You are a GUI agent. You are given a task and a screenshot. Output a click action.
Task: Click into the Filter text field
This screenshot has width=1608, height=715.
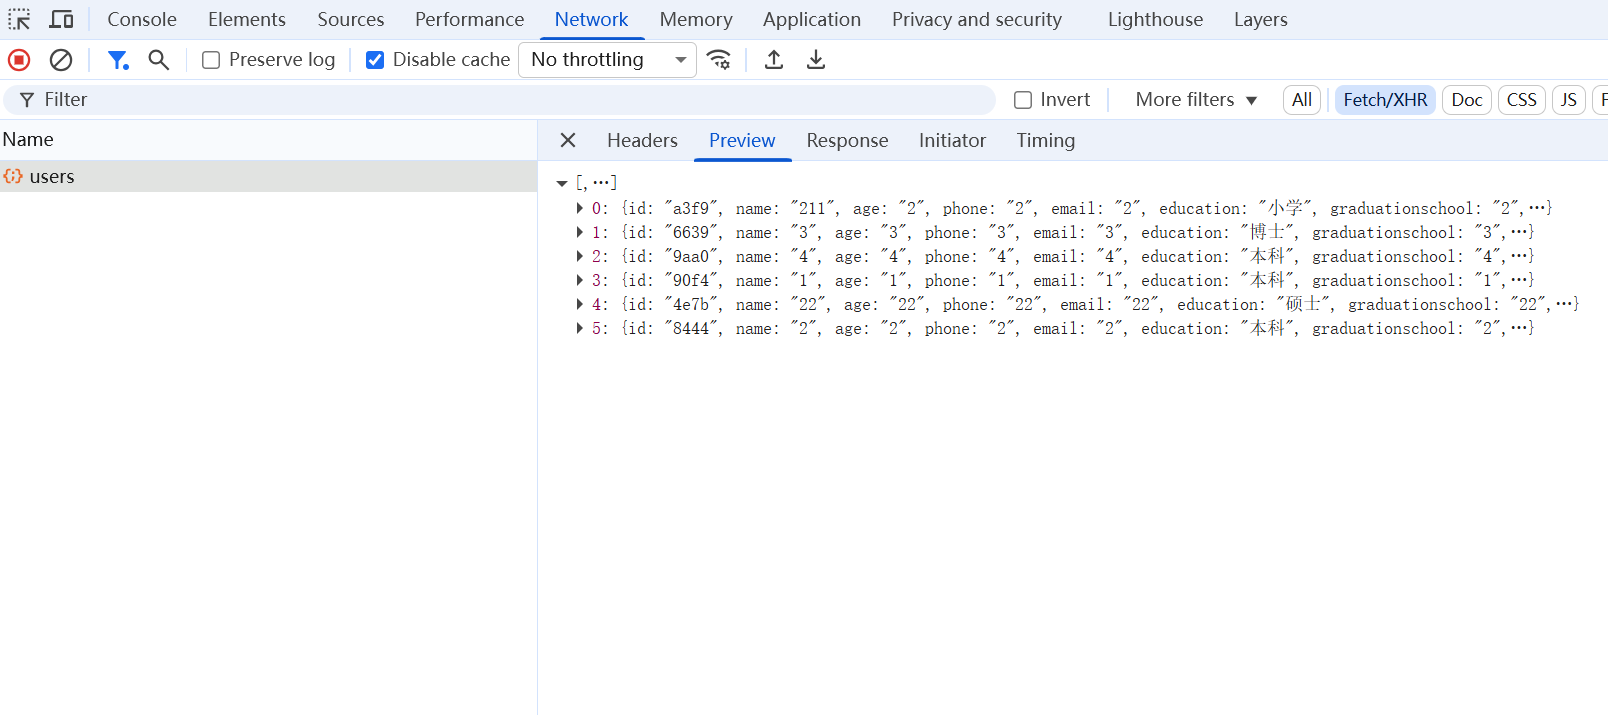(500, 100)
